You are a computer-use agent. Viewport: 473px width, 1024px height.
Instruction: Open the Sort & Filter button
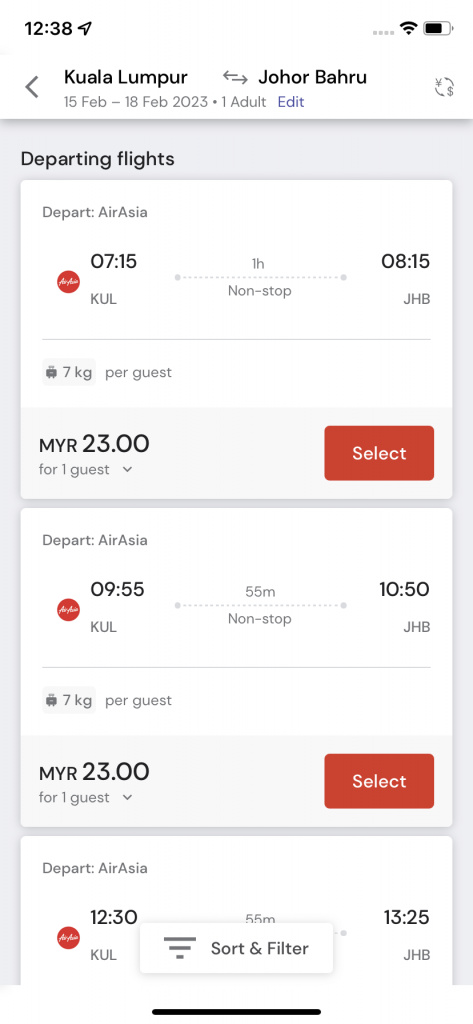(x=236, y=948)
